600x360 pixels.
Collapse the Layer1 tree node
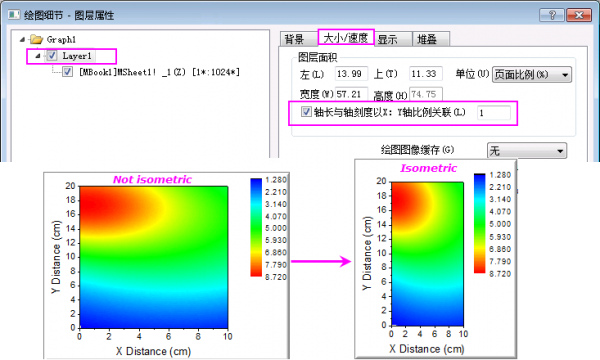click(38, 56)
